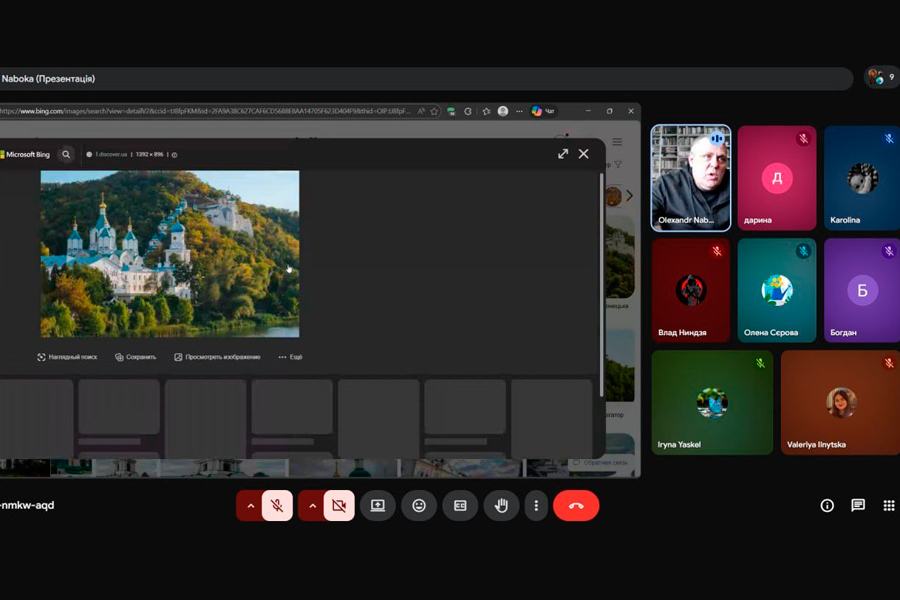Leave the call with red hang-up button
900x600 pixels.
click(x=576, y=506)
